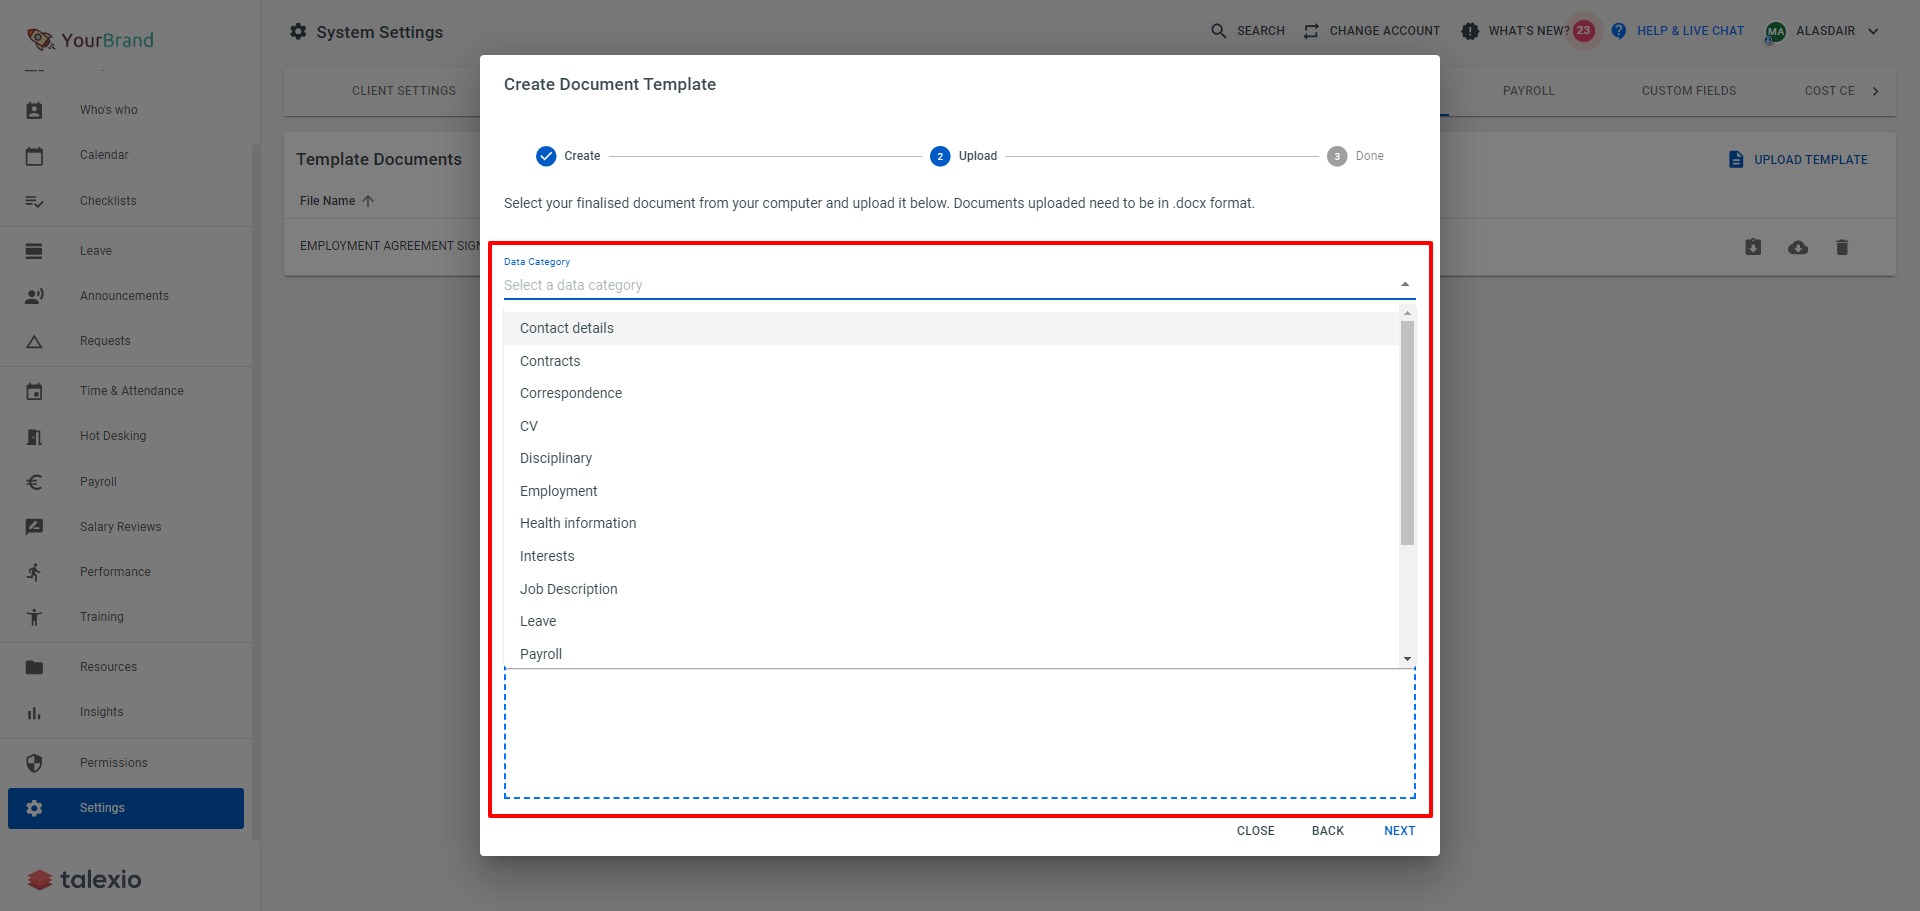Screen dimensions: 1920x911
Task: Click the Permissions shield icon
Action: pos(34,763)
